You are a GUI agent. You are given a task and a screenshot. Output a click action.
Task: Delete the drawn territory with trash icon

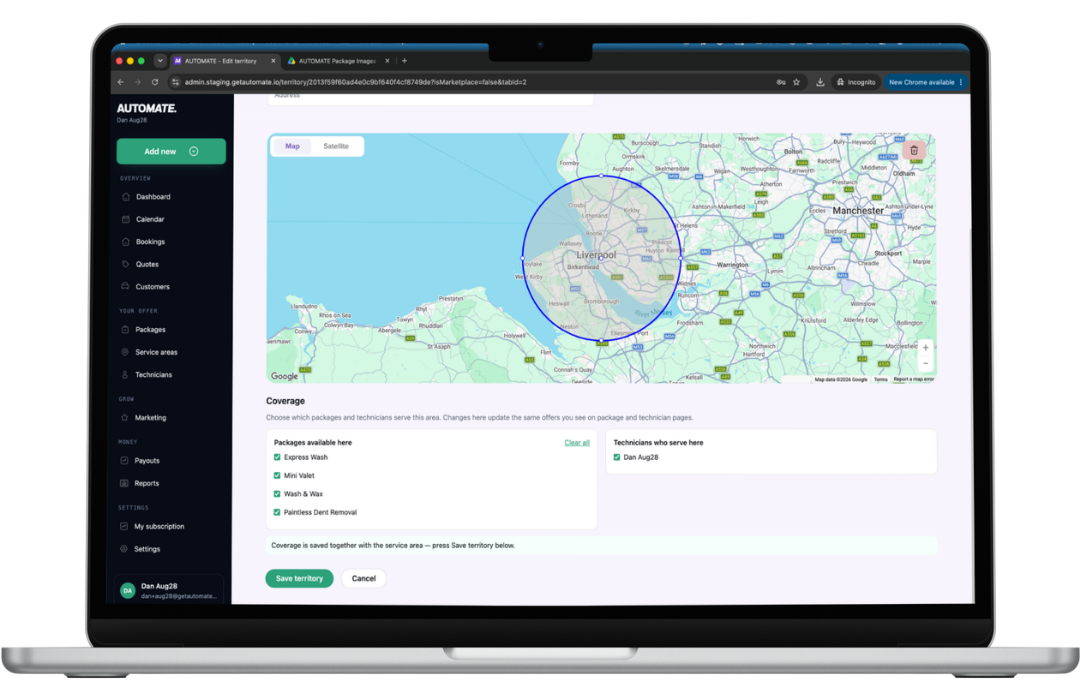pos(914,150)
